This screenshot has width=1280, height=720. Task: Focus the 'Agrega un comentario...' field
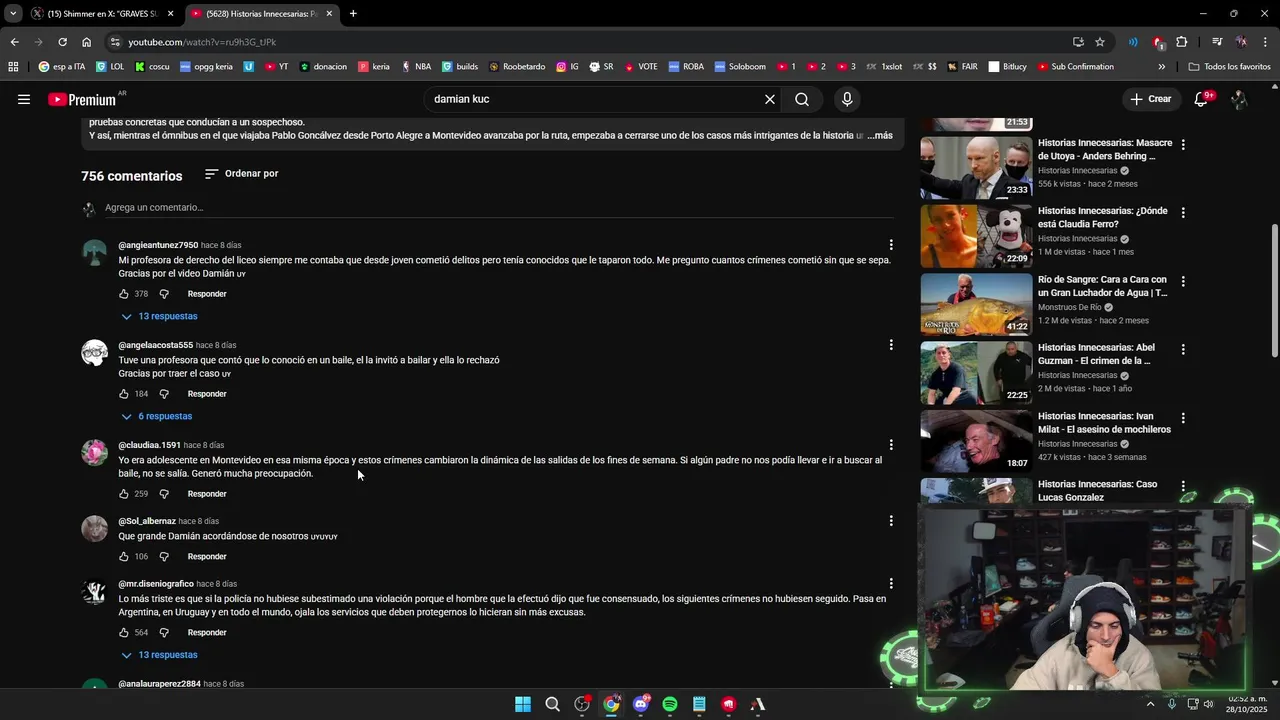(499, 208)
